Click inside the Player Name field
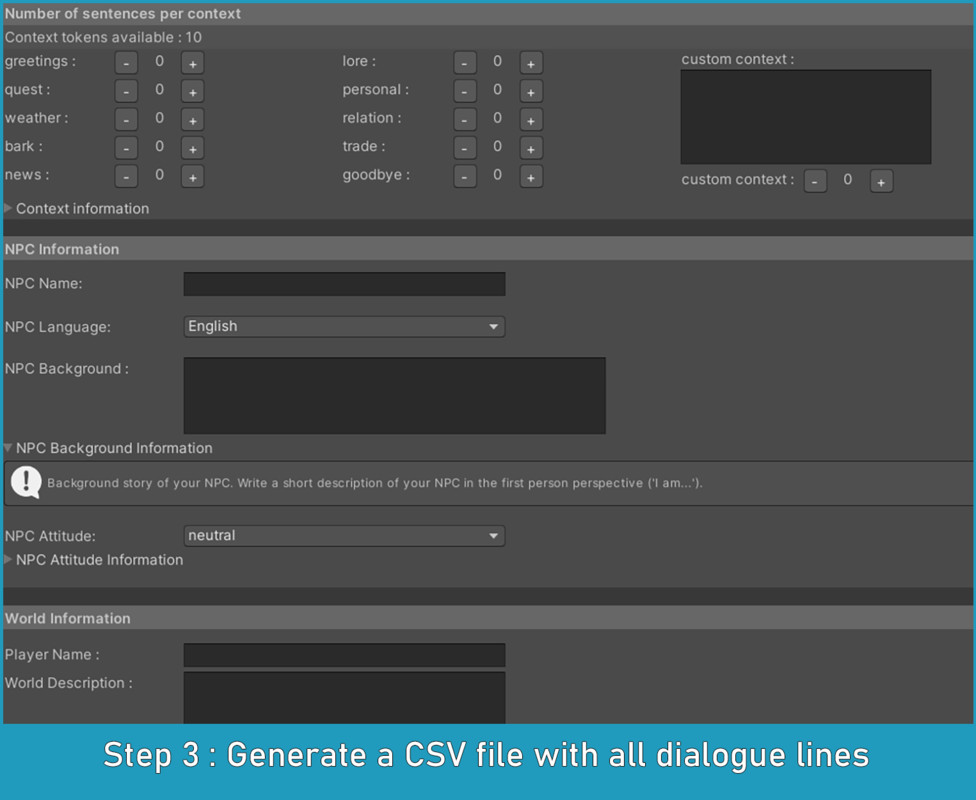 click(x=343, y=654)
